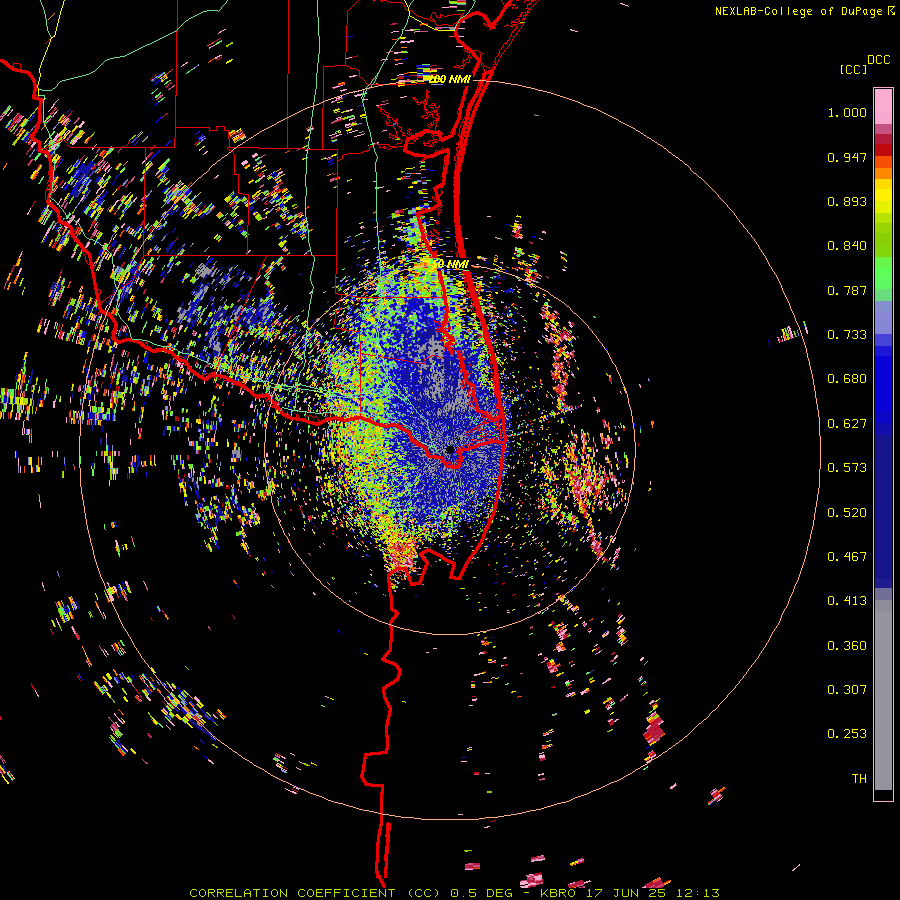Select the 0.413 scale value

[847, 601]
